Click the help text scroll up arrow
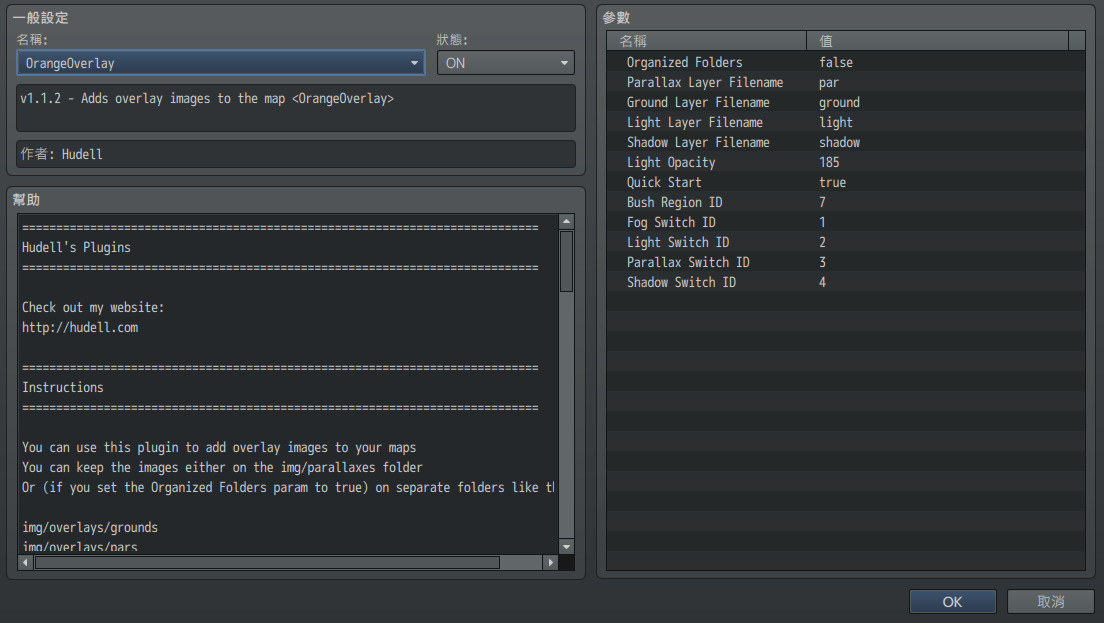This screenshot has width=1104, height=623. [x=567, y=222]
